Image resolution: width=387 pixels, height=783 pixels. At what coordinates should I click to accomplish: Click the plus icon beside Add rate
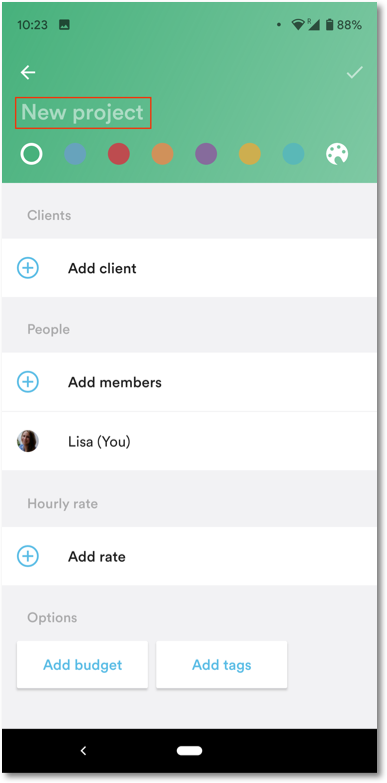[28, 556]
